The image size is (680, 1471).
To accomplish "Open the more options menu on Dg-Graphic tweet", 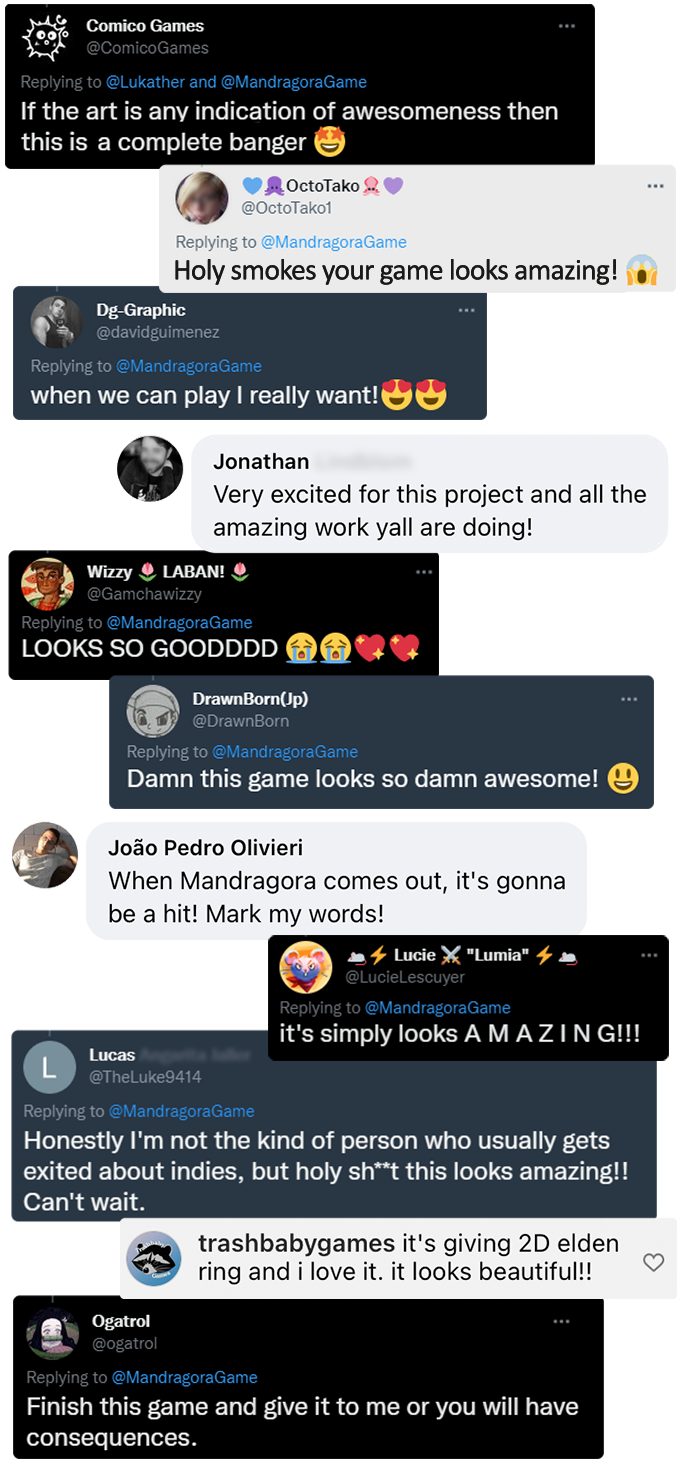I will click(466, 311).
